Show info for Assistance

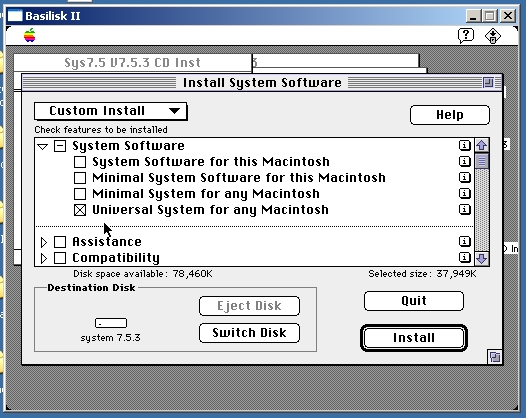465,242
